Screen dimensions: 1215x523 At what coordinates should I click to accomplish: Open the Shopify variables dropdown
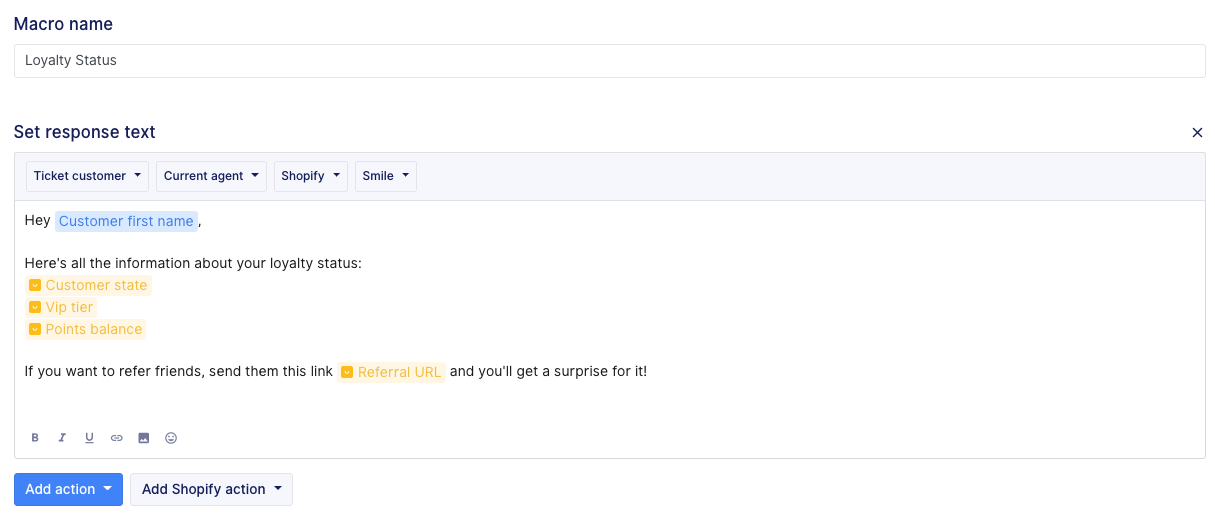310,176
